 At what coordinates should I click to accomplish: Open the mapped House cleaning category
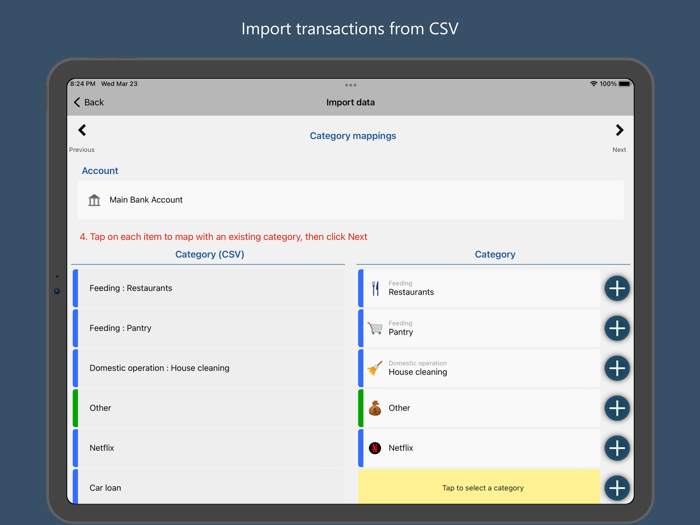click(479, 368)
